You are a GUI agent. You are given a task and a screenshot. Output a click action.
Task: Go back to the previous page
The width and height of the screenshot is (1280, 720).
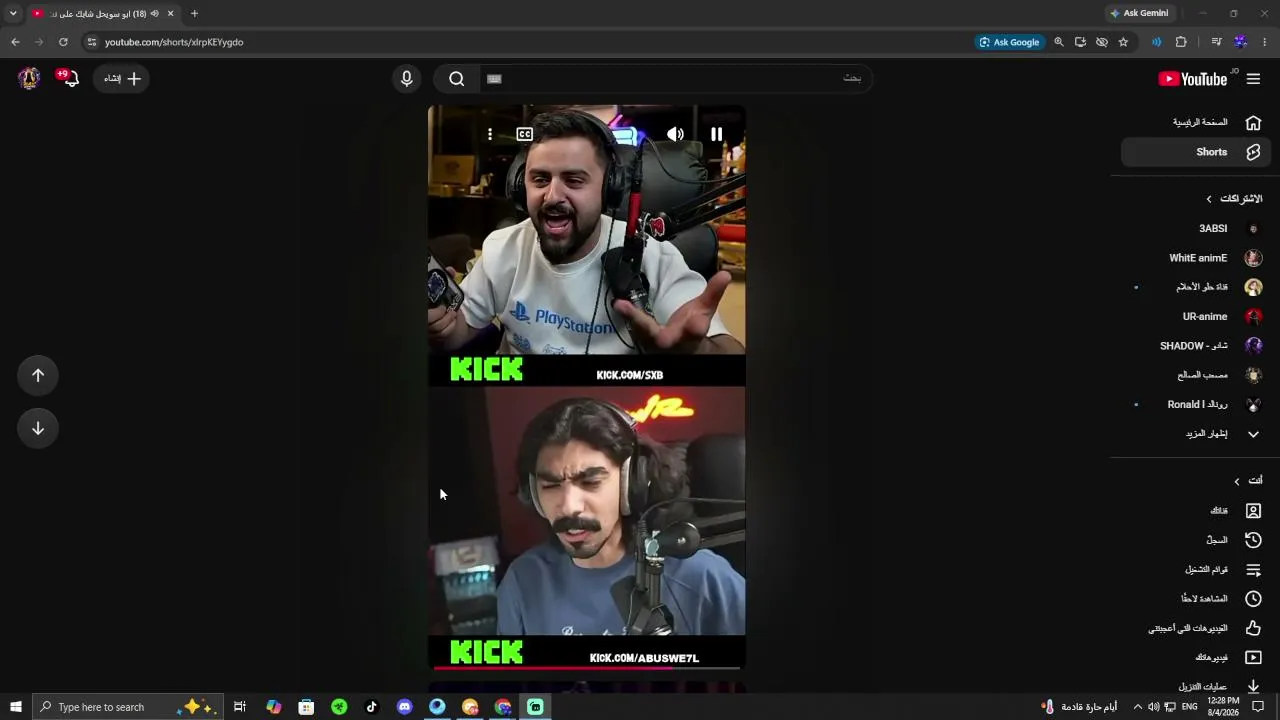pyautogui.click(x=15, y=42)
